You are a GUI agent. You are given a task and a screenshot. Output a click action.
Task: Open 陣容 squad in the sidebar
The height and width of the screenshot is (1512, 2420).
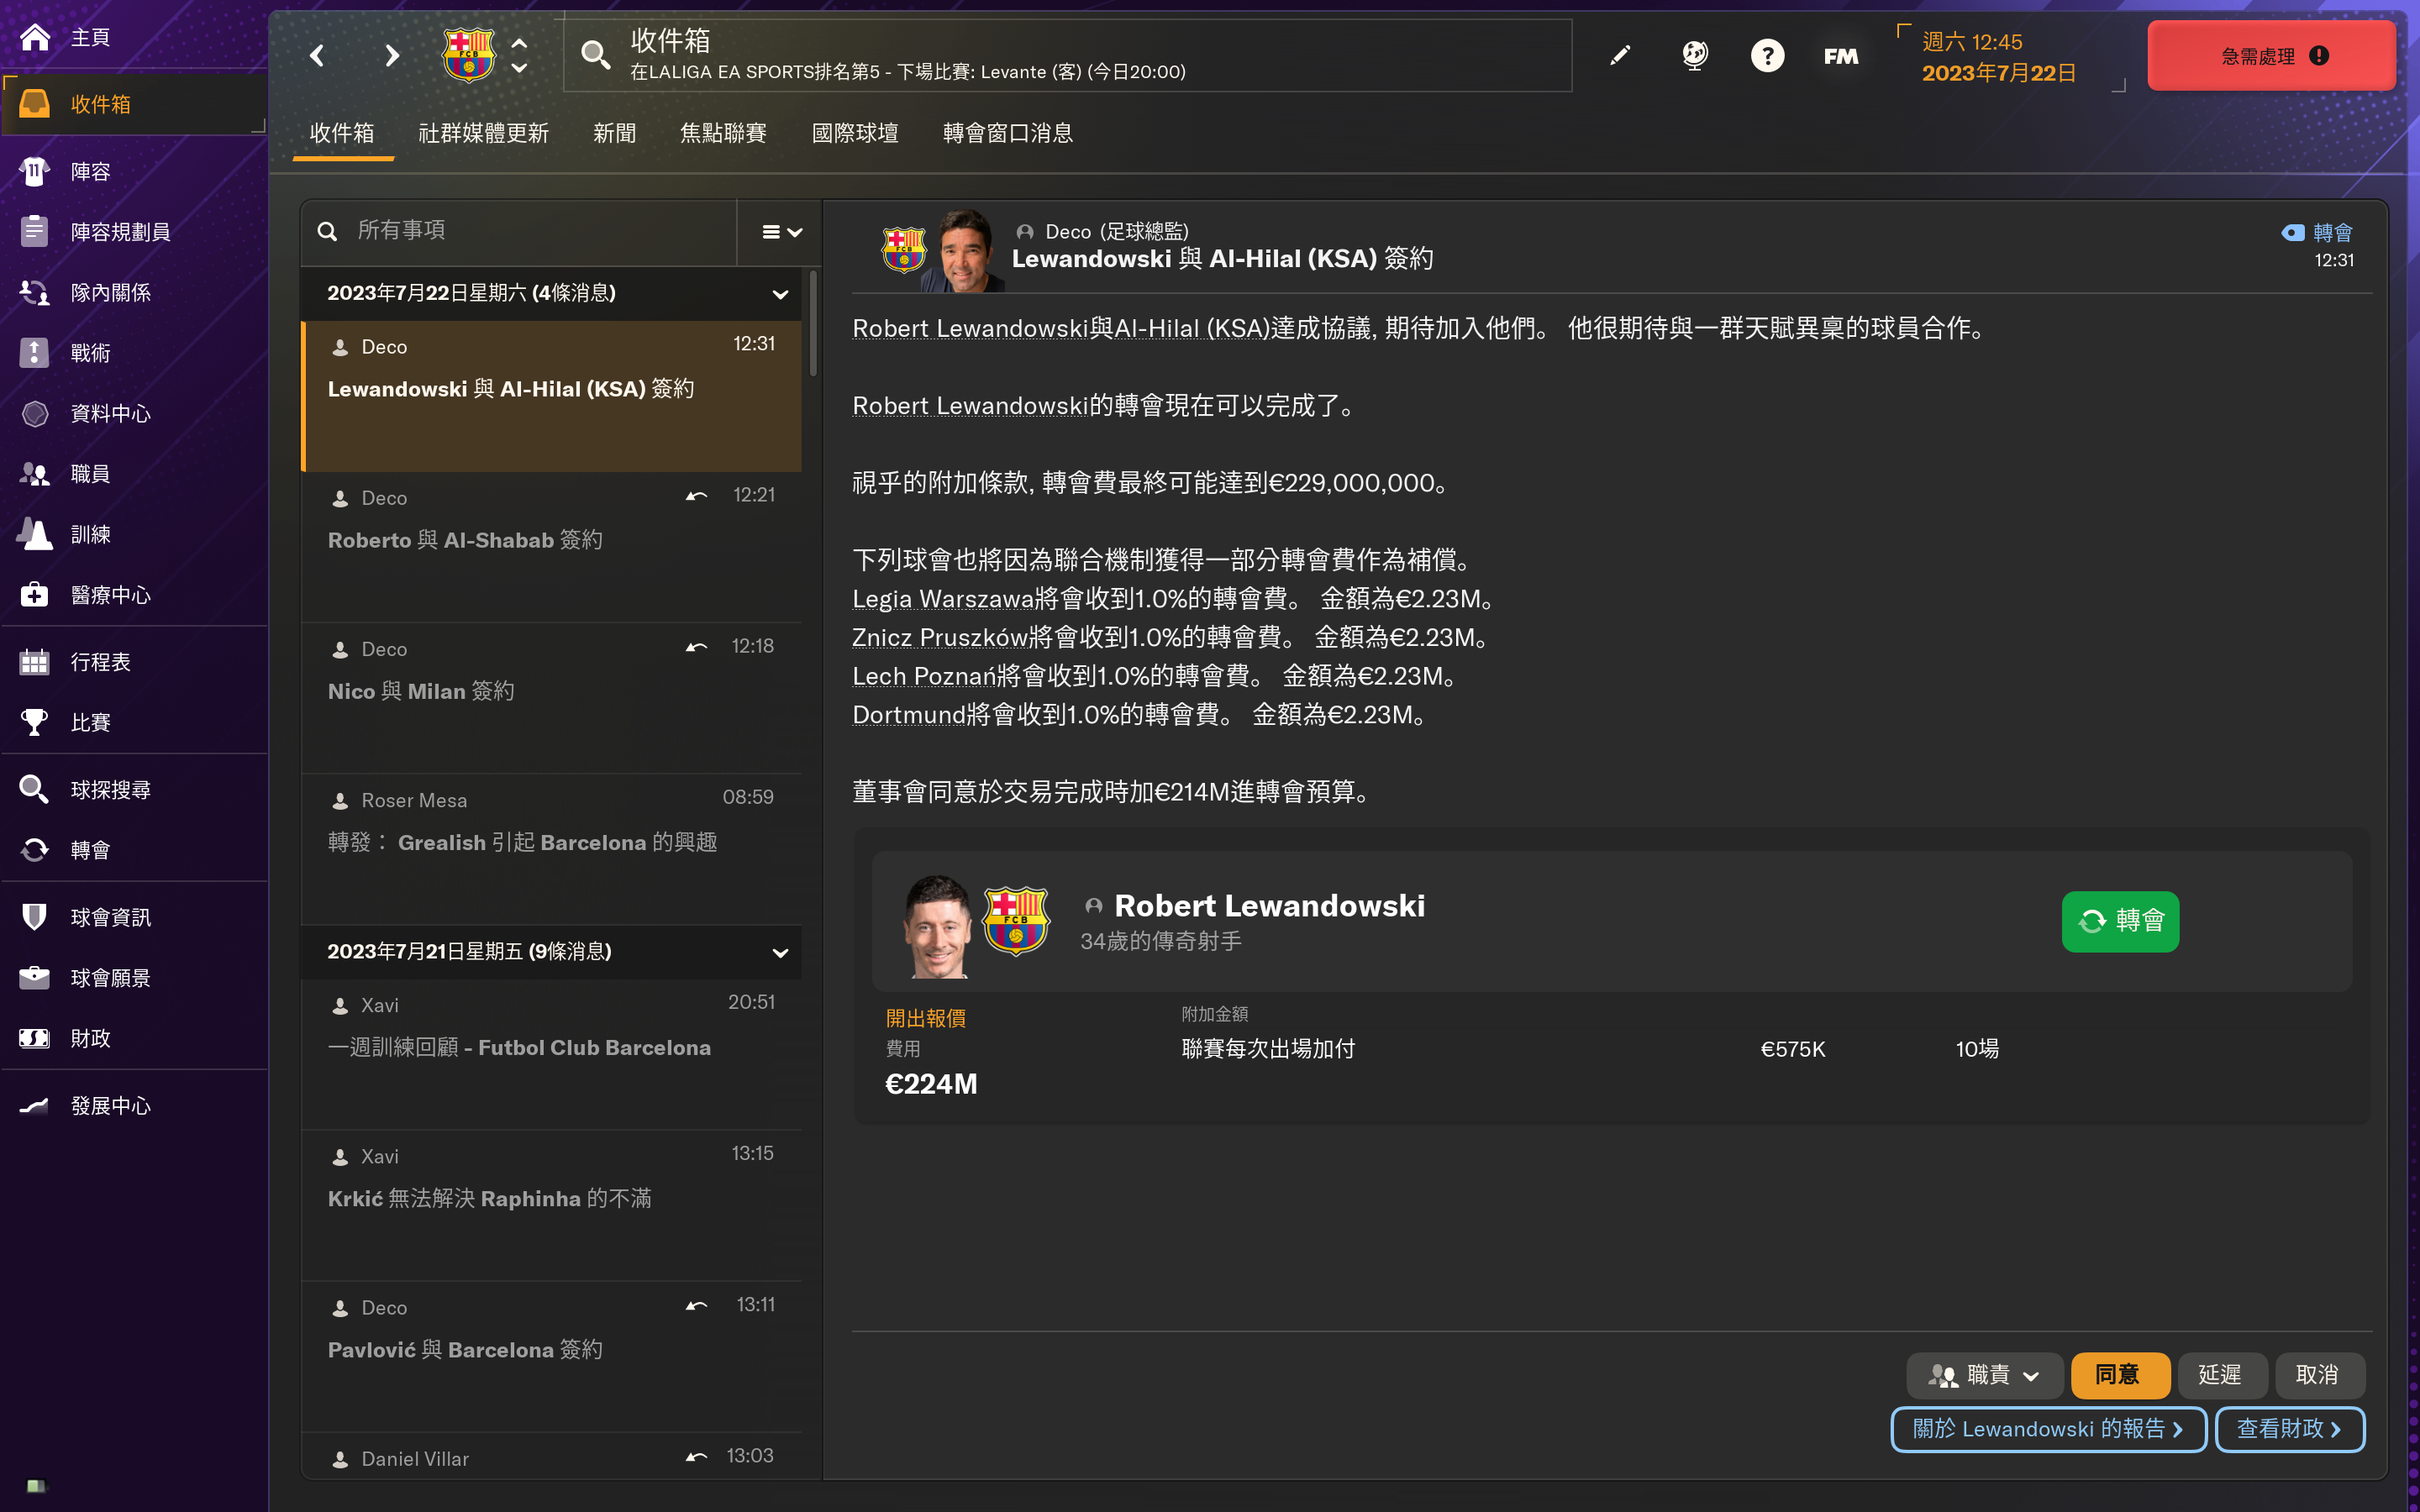click(134, 171)
